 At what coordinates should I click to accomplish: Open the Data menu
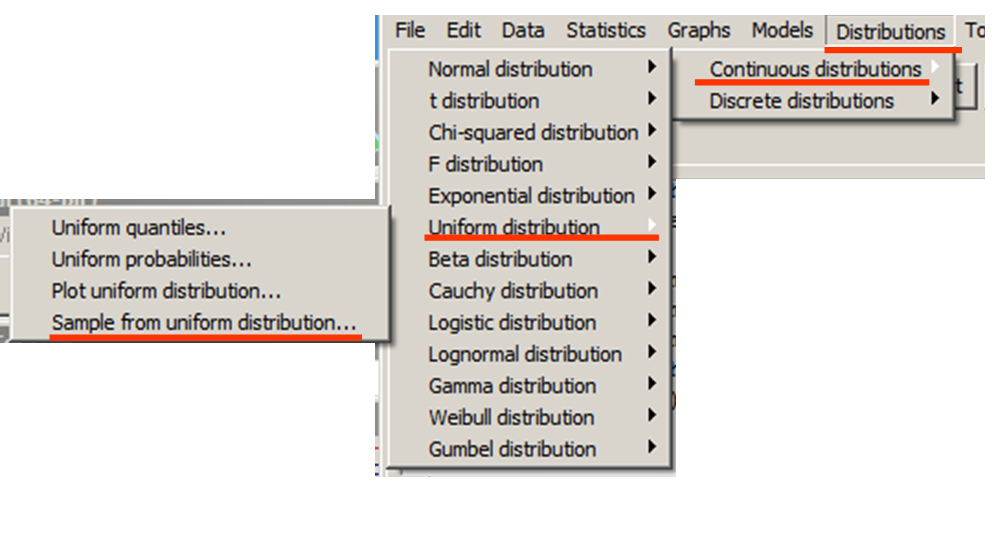point(523,30)
